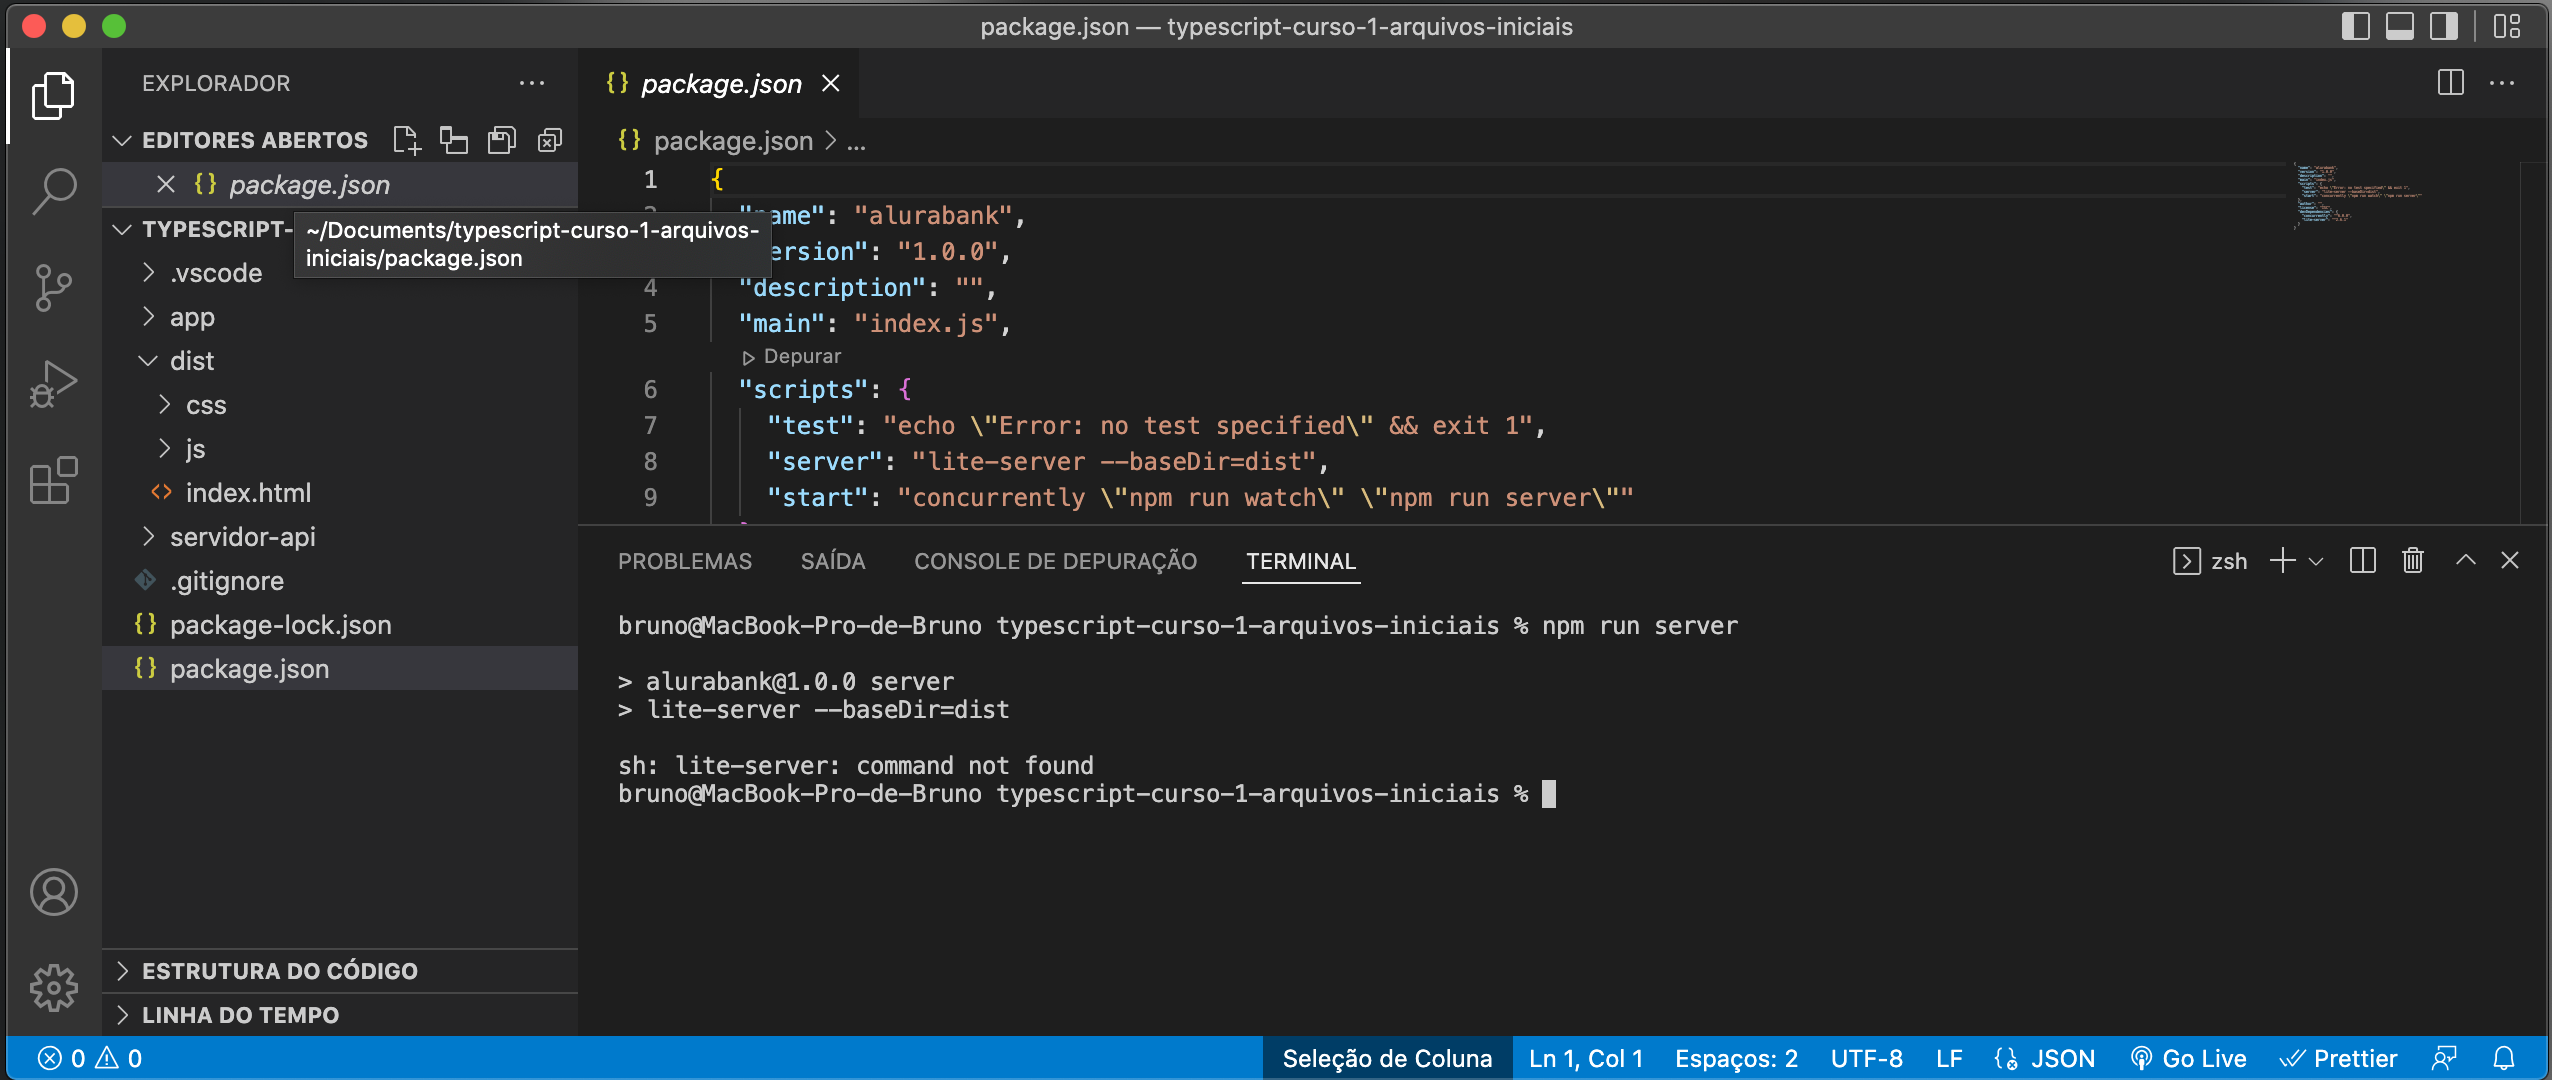Switch to the SAÍDA tab
Image resolution: width=2552 pixels, height=1080 pixels.
pyautogui.click(x=833, y=560)
